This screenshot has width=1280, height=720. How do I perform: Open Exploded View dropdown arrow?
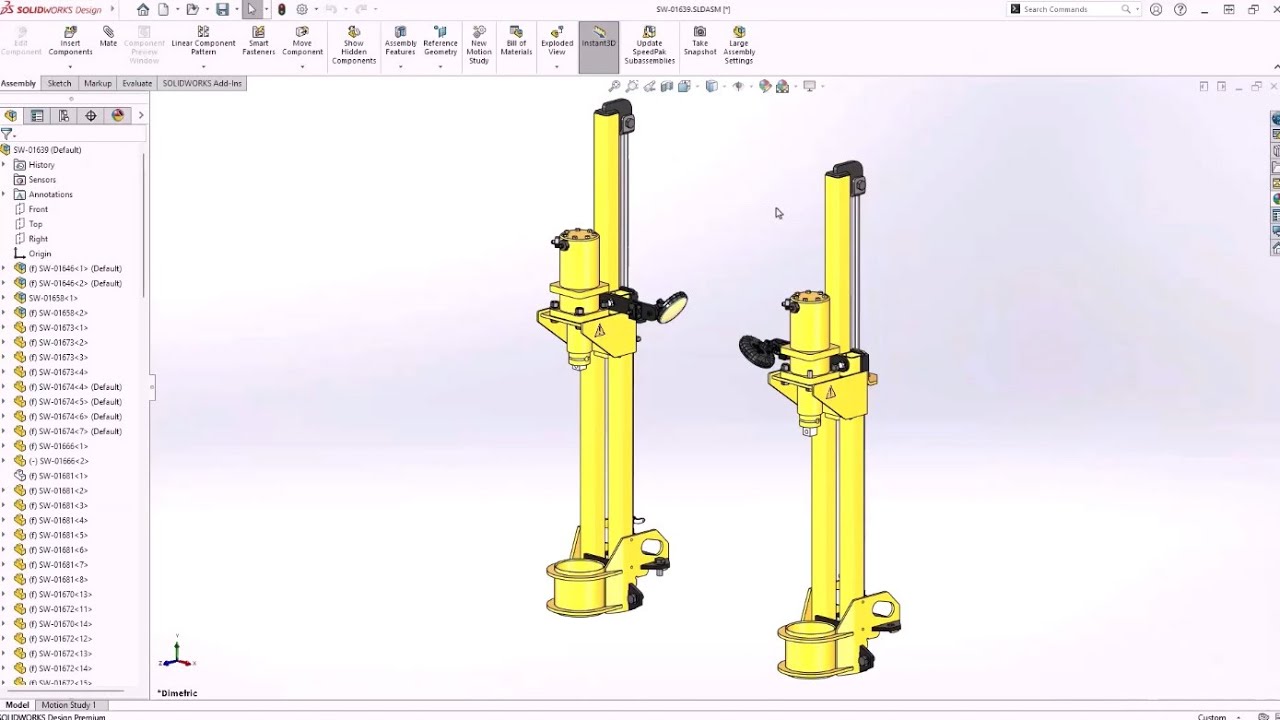coord(557,67)
